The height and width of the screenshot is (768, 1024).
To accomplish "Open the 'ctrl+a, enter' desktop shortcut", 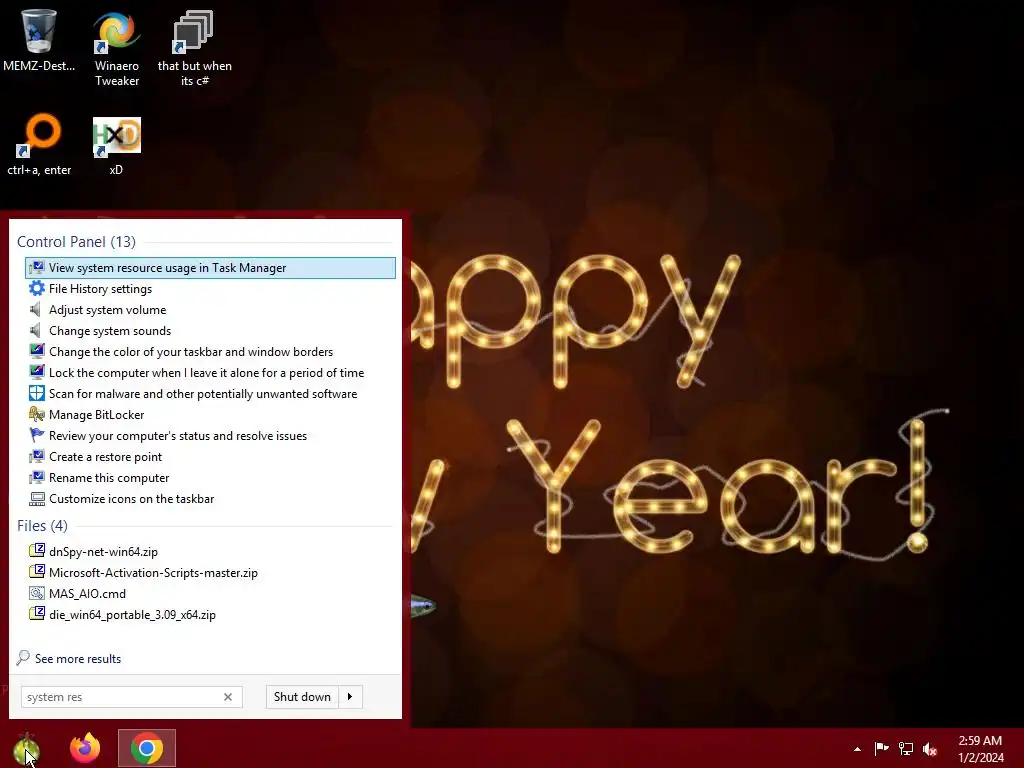I will click(39, 145).
